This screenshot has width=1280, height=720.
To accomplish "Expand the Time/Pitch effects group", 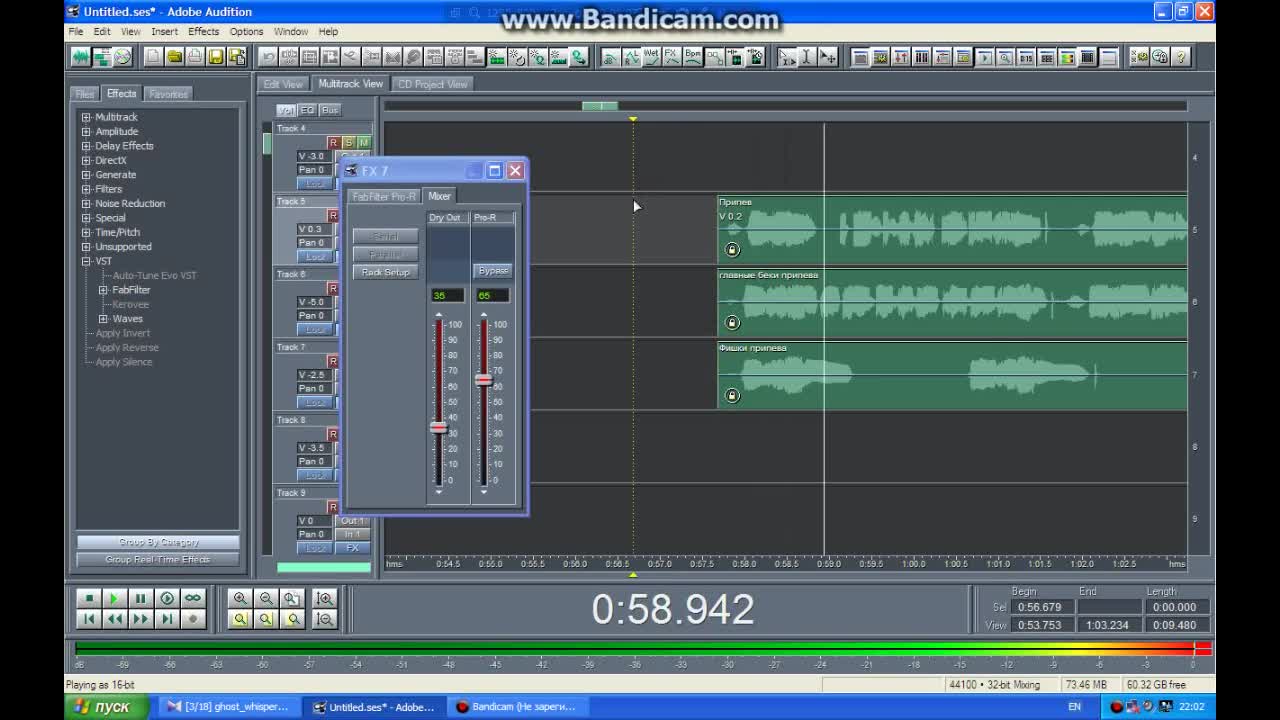I will tap(86, 232).
